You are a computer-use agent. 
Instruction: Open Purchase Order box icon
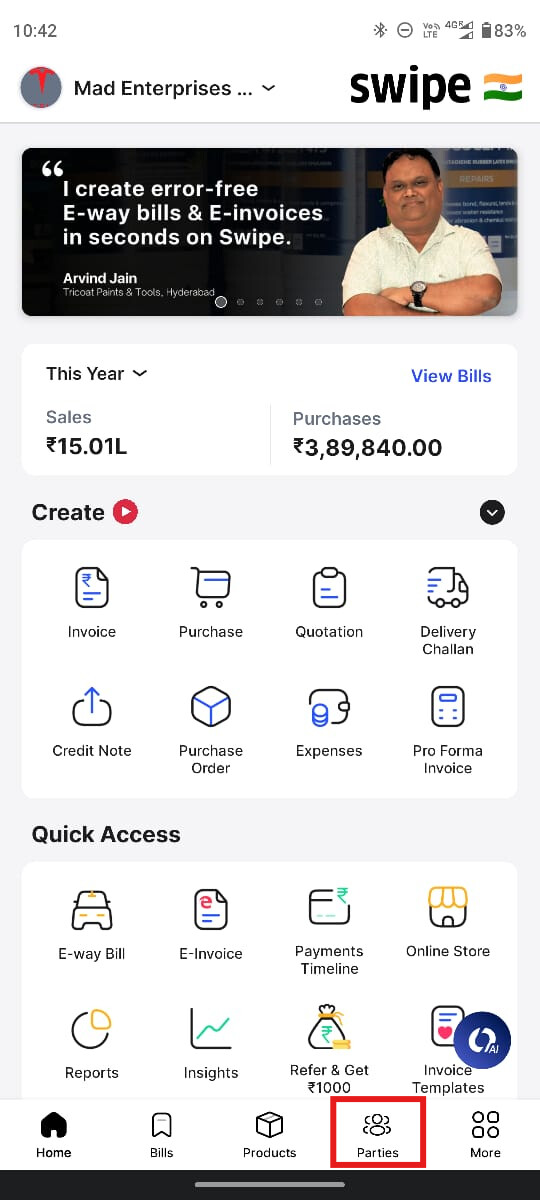(x=211, y=707)
